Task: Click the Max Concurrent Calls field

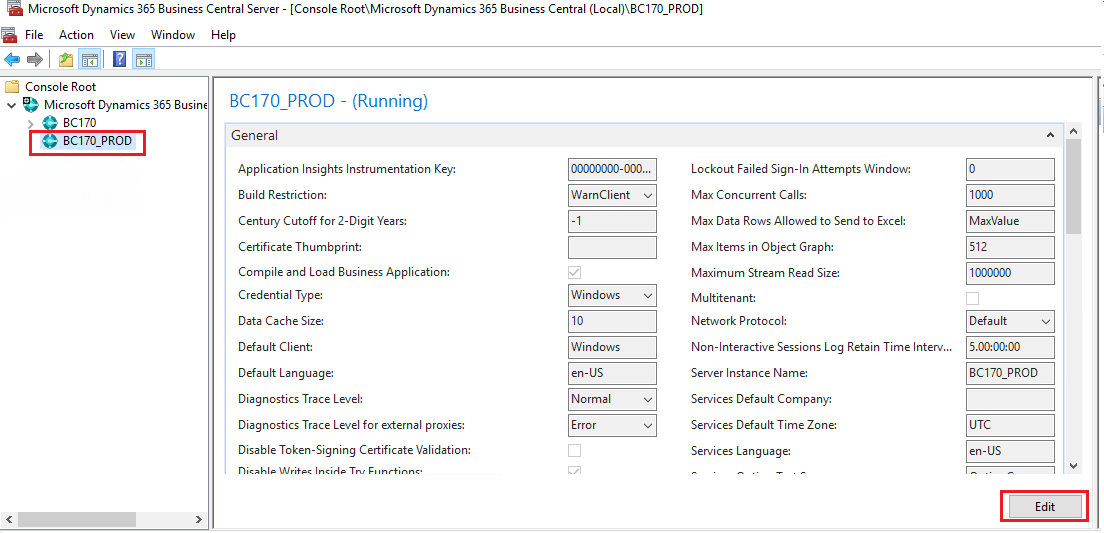Action: 1010,195
